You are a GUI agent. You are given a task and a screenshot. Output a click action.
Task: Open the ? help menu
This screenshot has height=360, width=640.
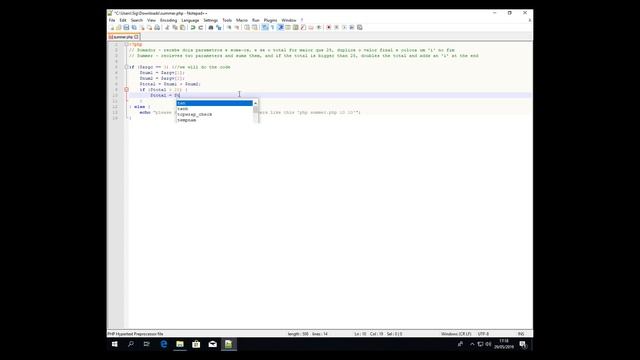(x=302, y=20)
